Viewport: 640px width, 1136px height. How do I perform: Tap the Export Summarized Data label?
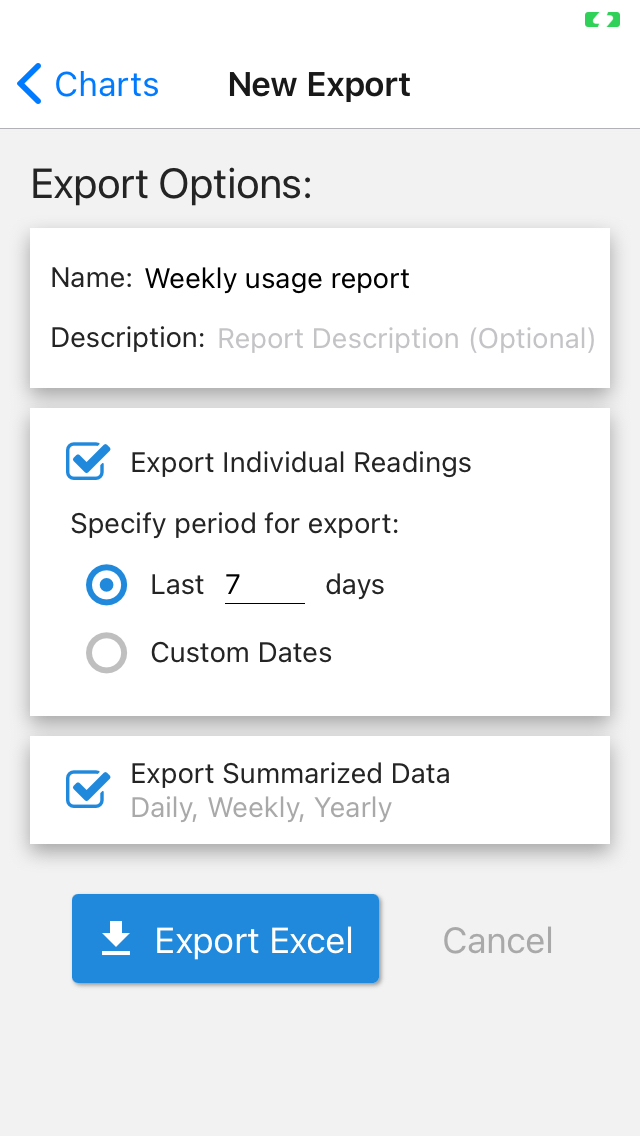point(290,774)
